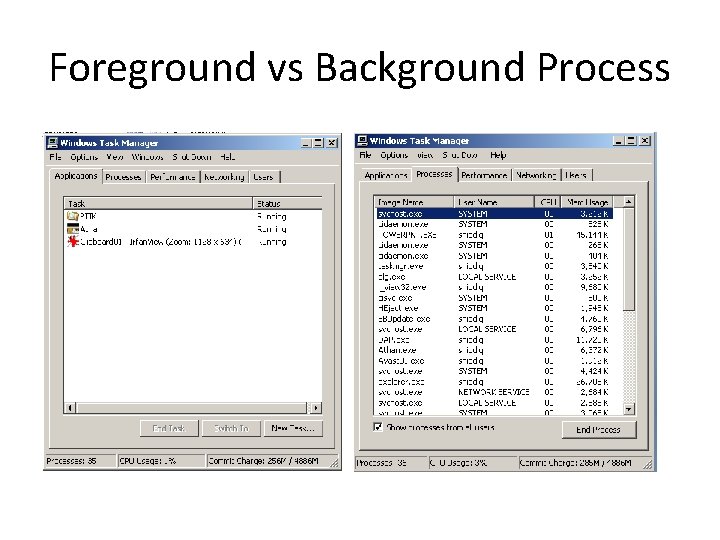Screen dimensions: 720x540
Task: Click the task list right scroll arrow
Action: click(x=315, y=407)
